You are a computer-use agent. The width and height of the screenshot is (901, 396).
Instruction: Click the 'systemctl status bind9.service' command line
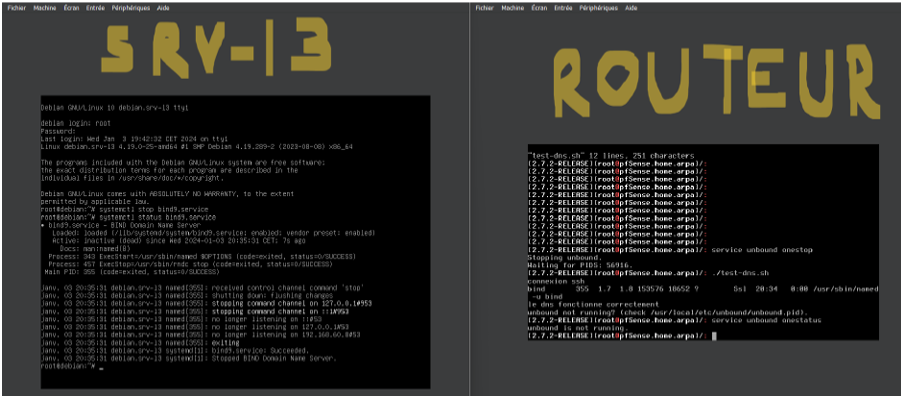(x=128, y=217)
